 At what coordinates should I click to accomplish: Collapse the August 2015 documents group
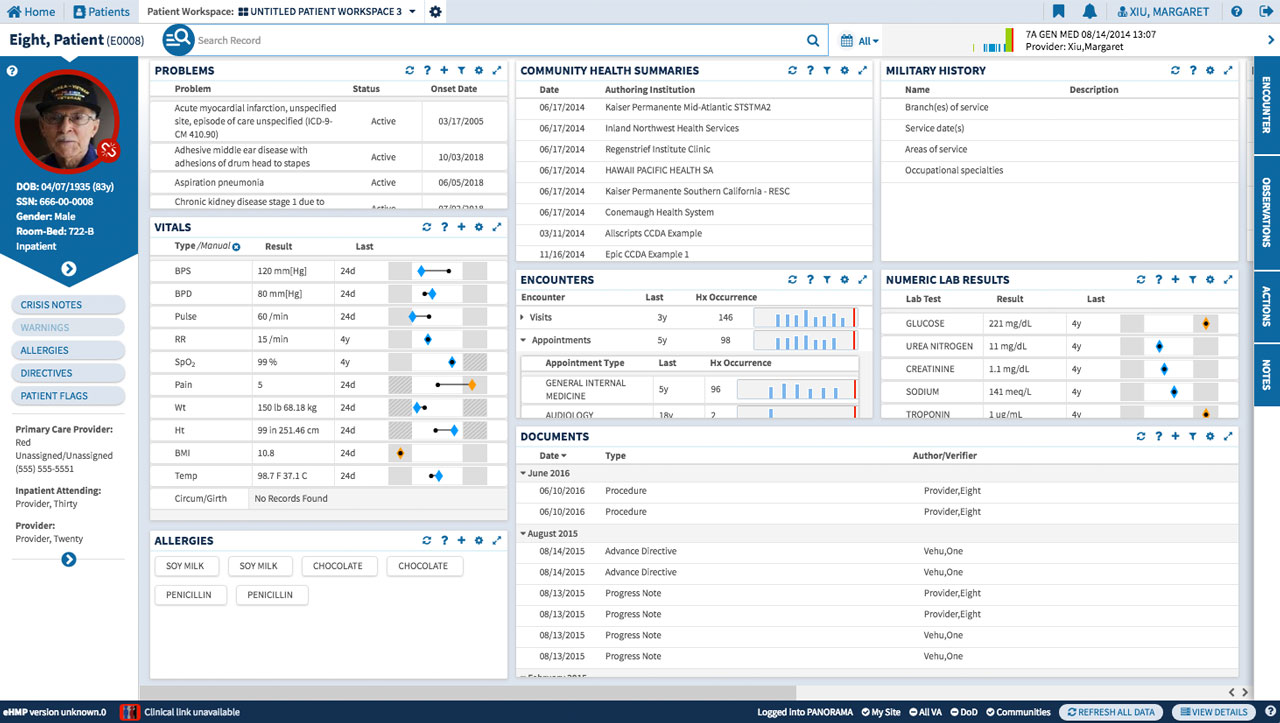click(x=523, y=534)
